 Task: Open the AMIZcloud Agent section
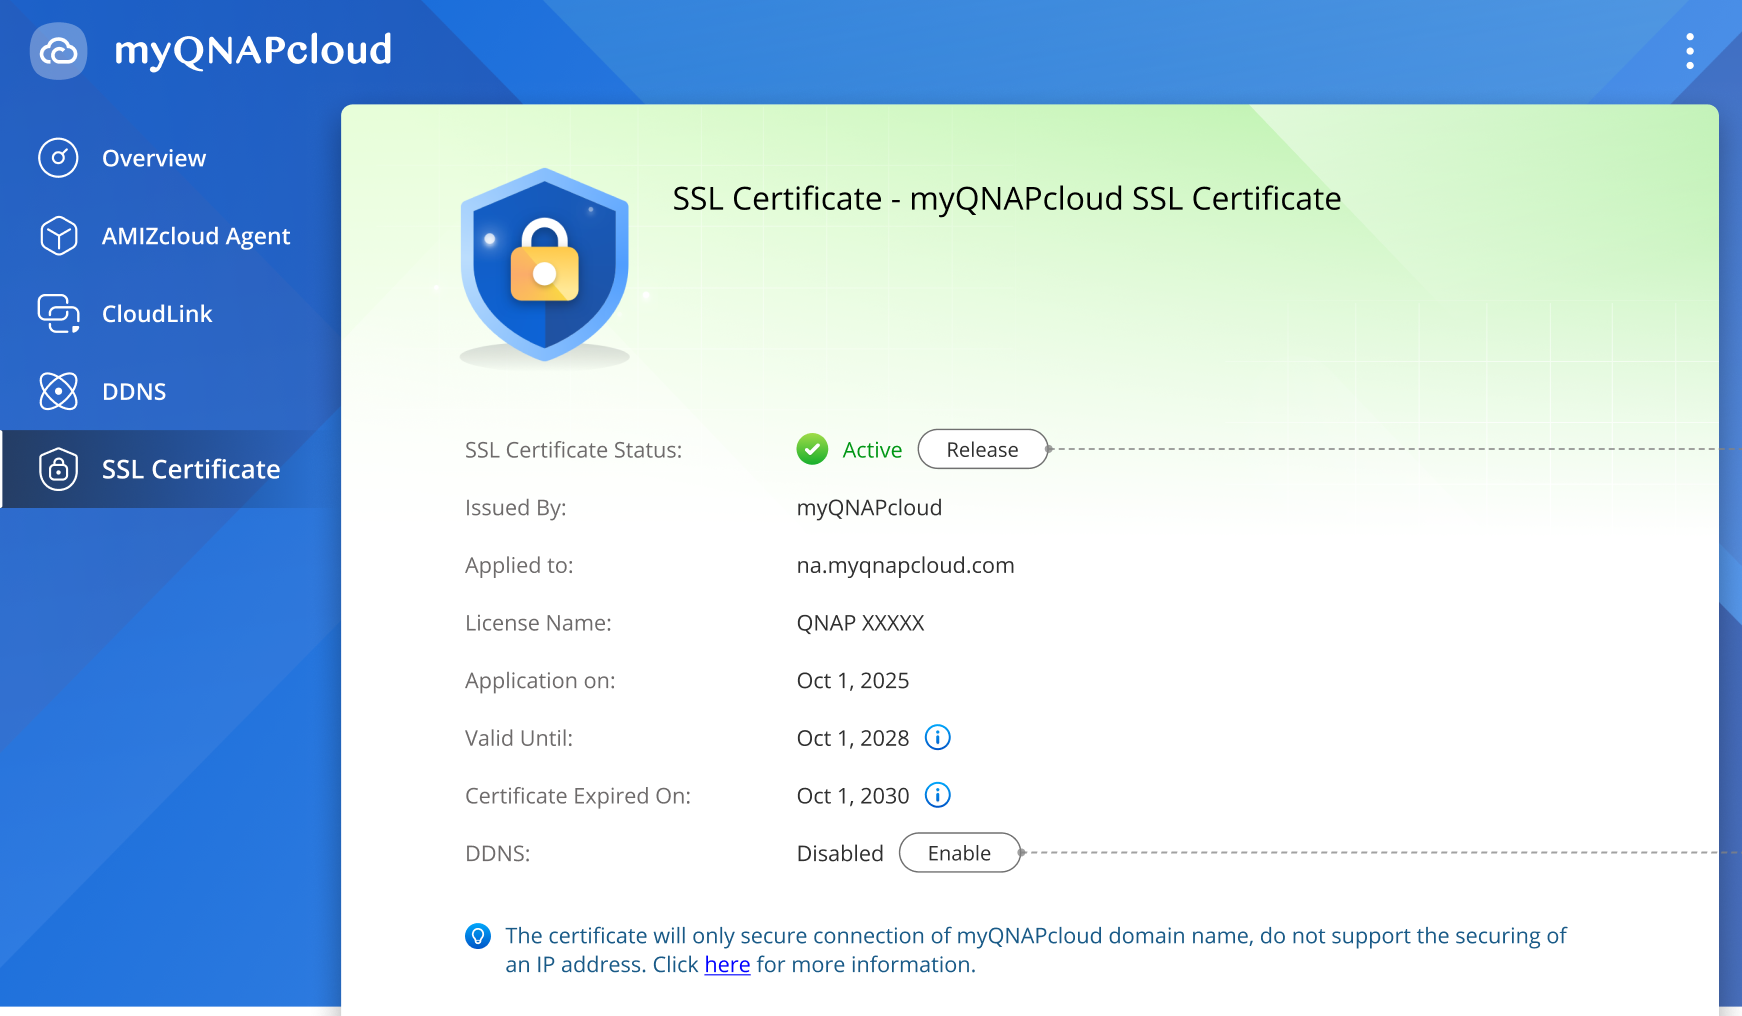[x=196, y=236]
